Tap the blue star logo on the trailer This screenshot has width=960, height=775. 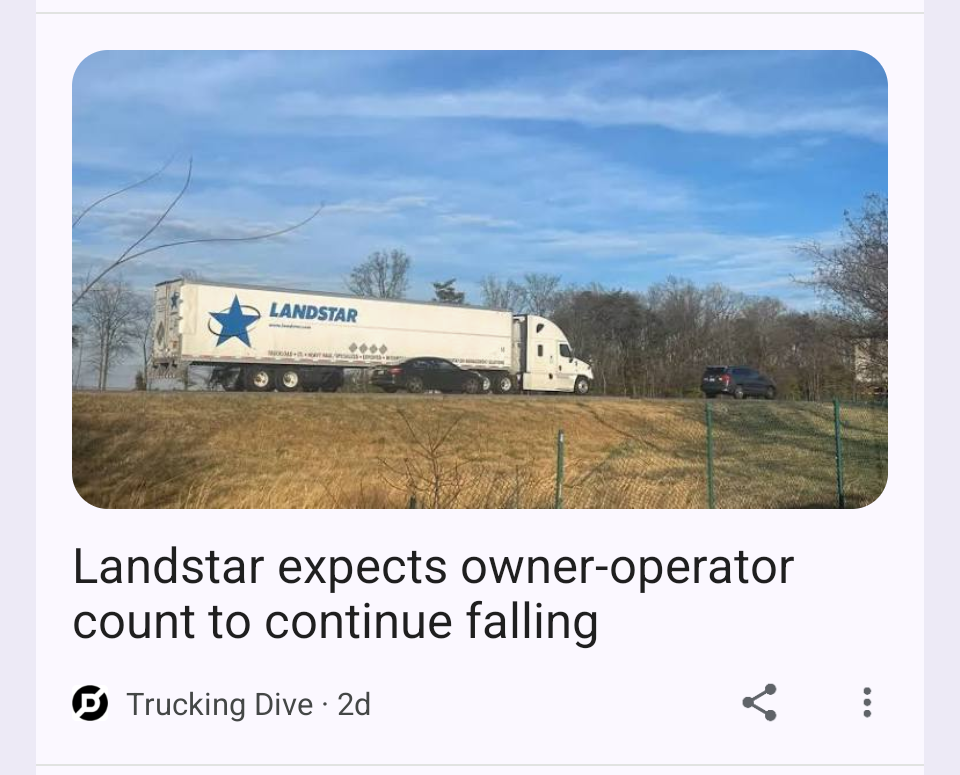[233, 322]
